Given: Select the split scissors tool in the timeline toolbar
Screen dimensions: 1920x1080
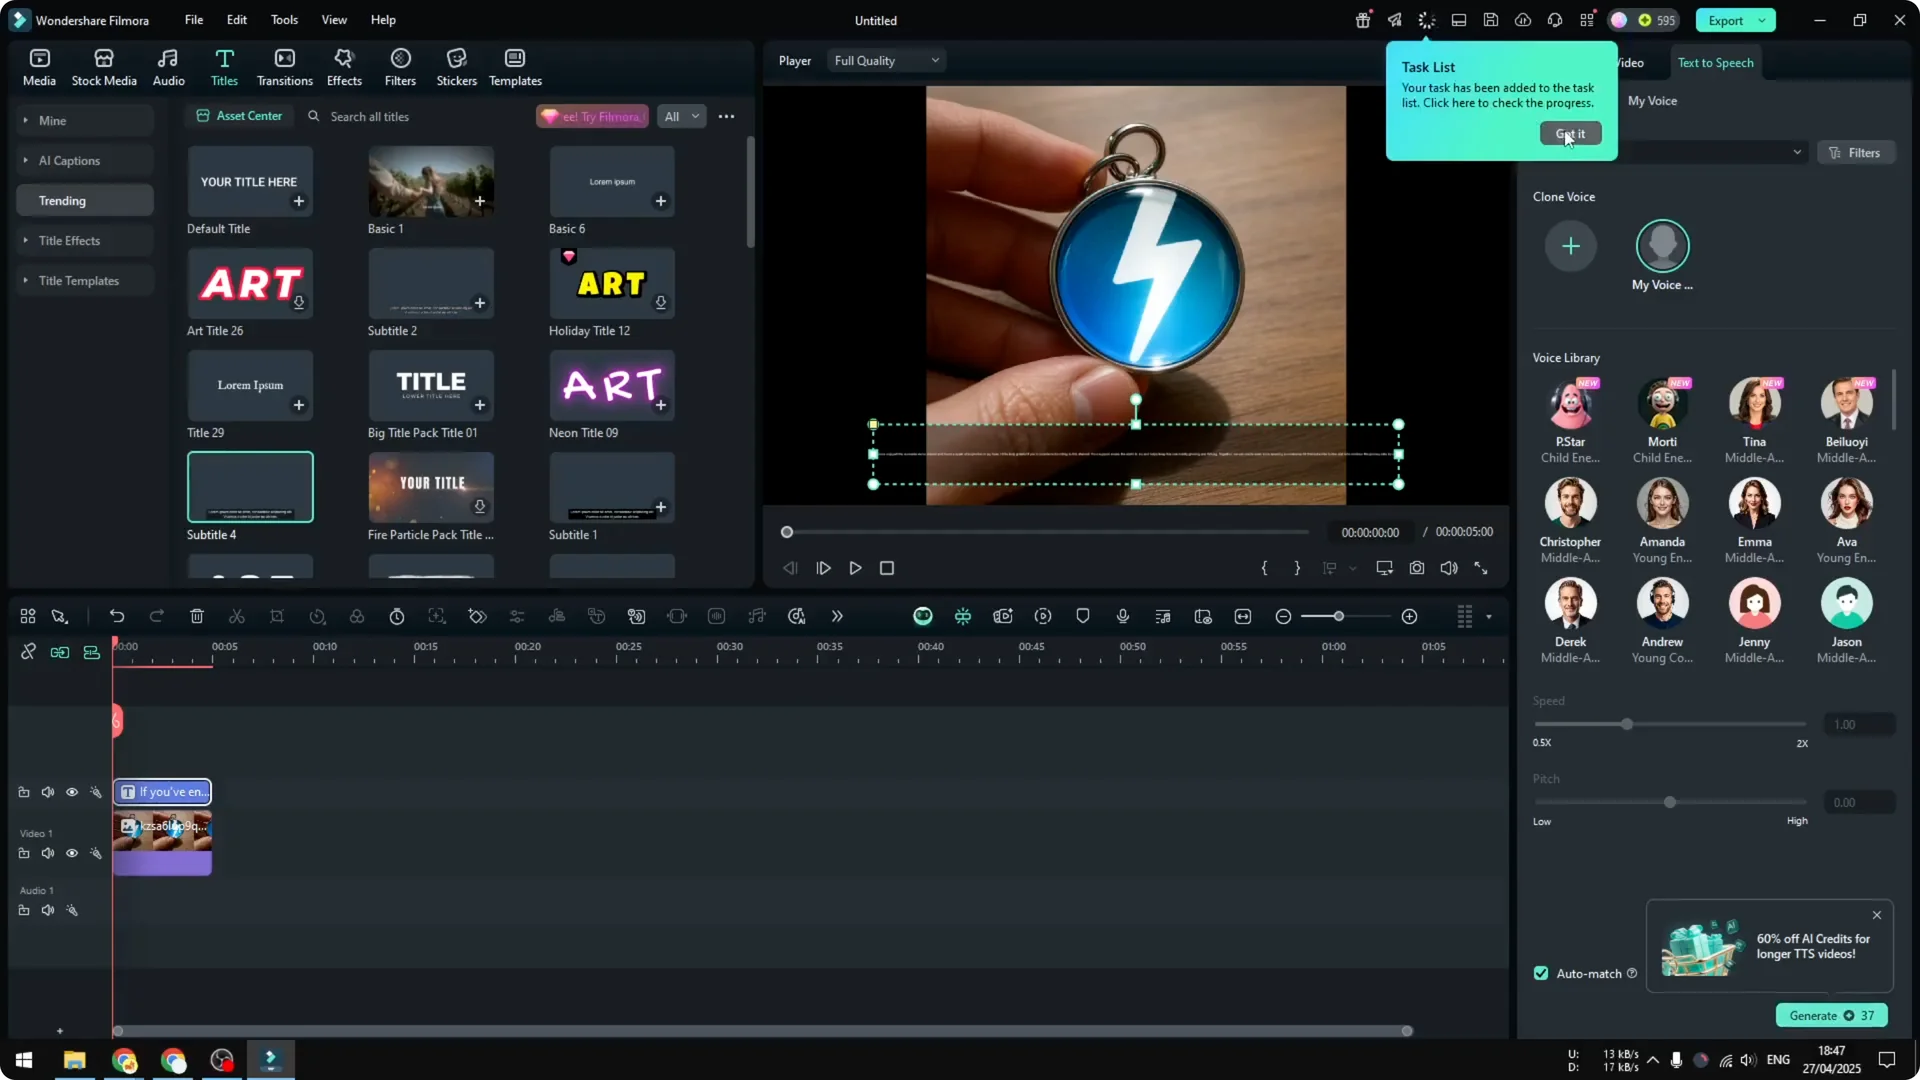Looking at the screenshot, I should coord(237,616).
